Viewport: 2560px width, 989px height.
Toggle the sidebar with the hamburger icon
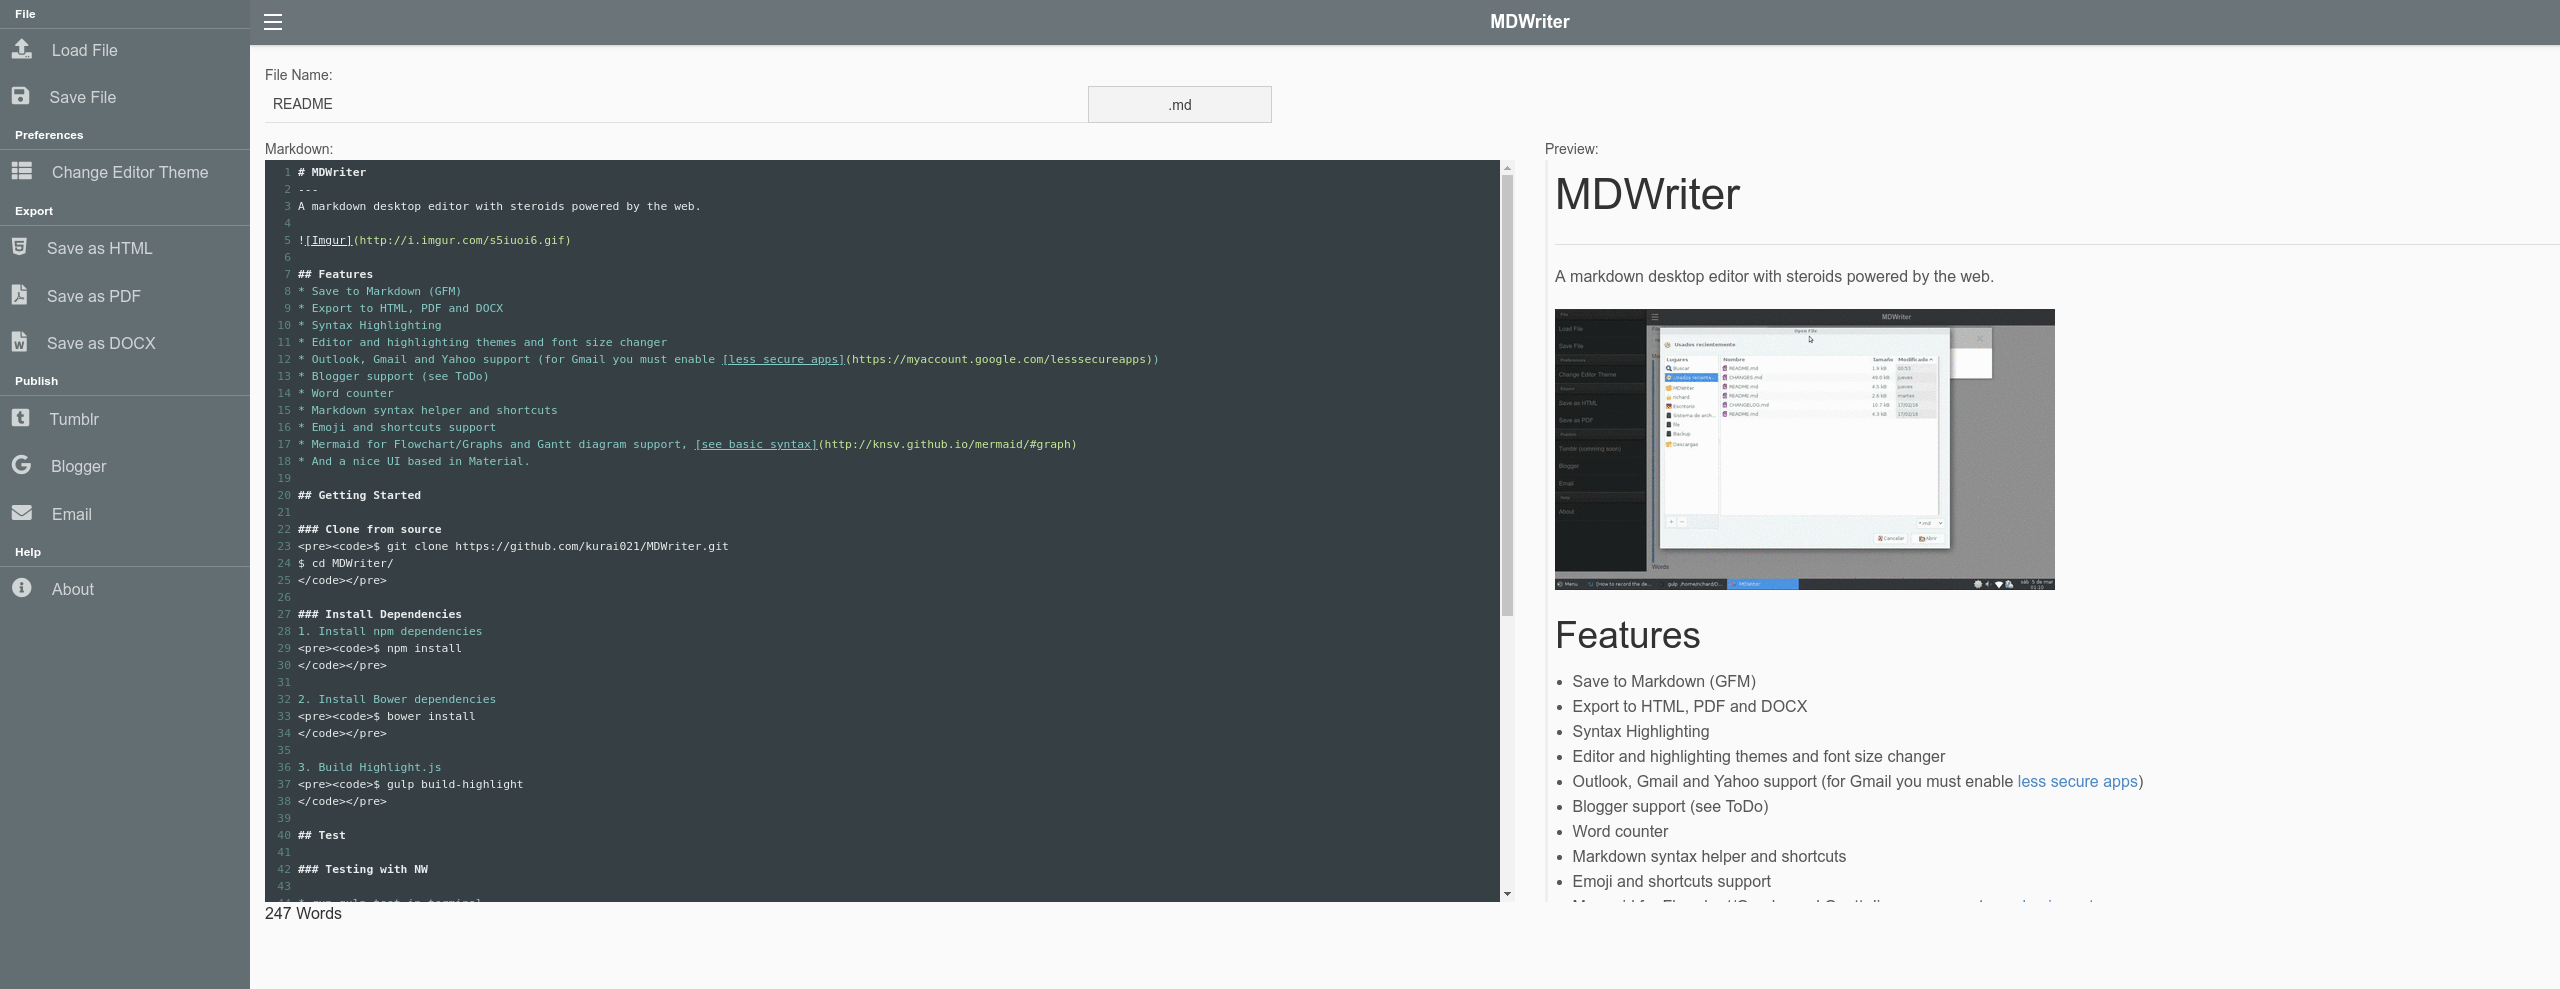pyautogui.click(x=273, y=21)
